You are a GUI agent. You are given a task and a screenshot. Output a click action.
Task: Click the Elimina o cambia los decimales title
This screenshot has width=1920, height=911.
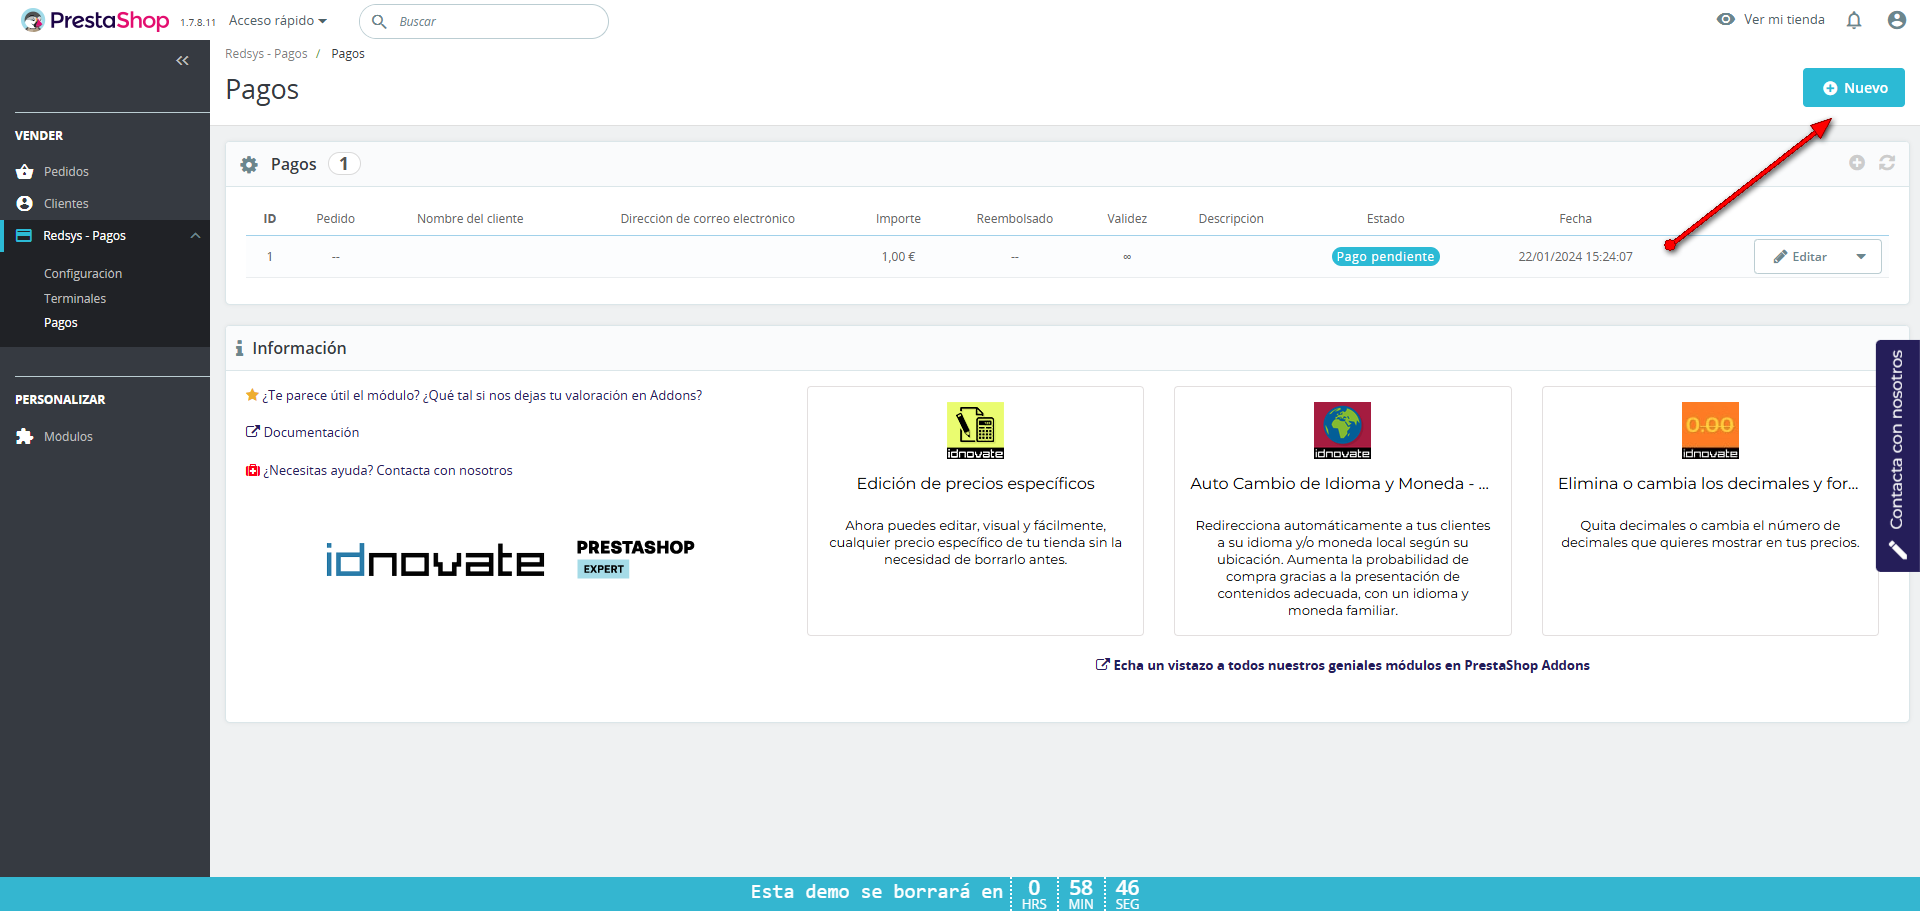click(1708, 484)
